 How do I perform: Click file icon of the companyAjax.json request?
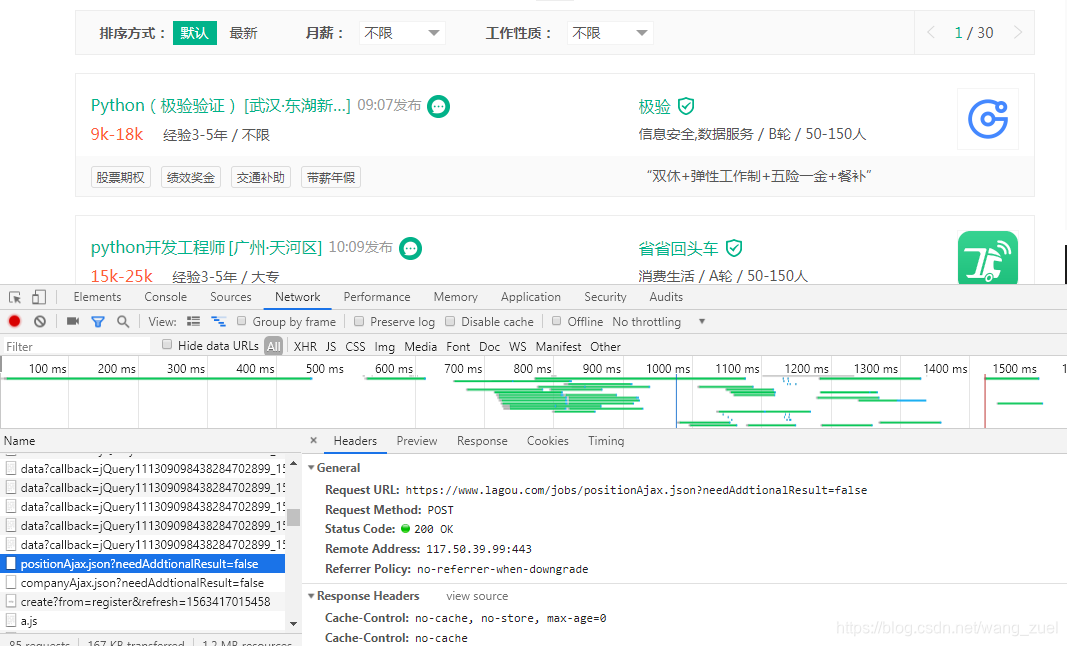[11, 583]
